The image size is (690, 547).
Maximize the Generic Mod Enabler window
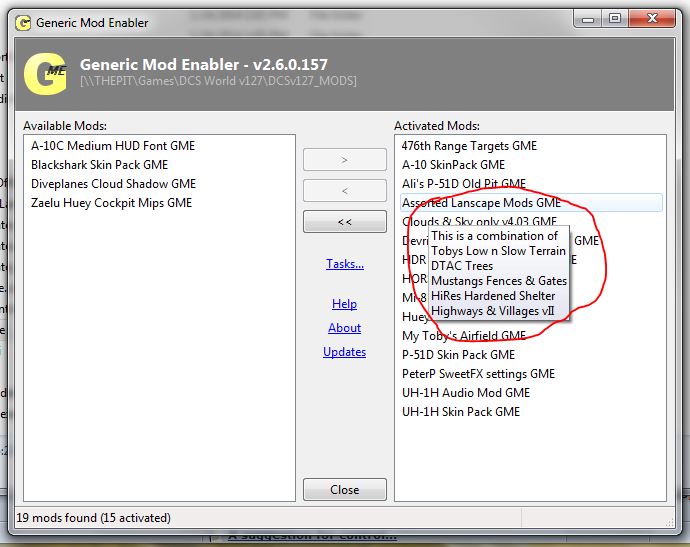click(x=615, y=19)
